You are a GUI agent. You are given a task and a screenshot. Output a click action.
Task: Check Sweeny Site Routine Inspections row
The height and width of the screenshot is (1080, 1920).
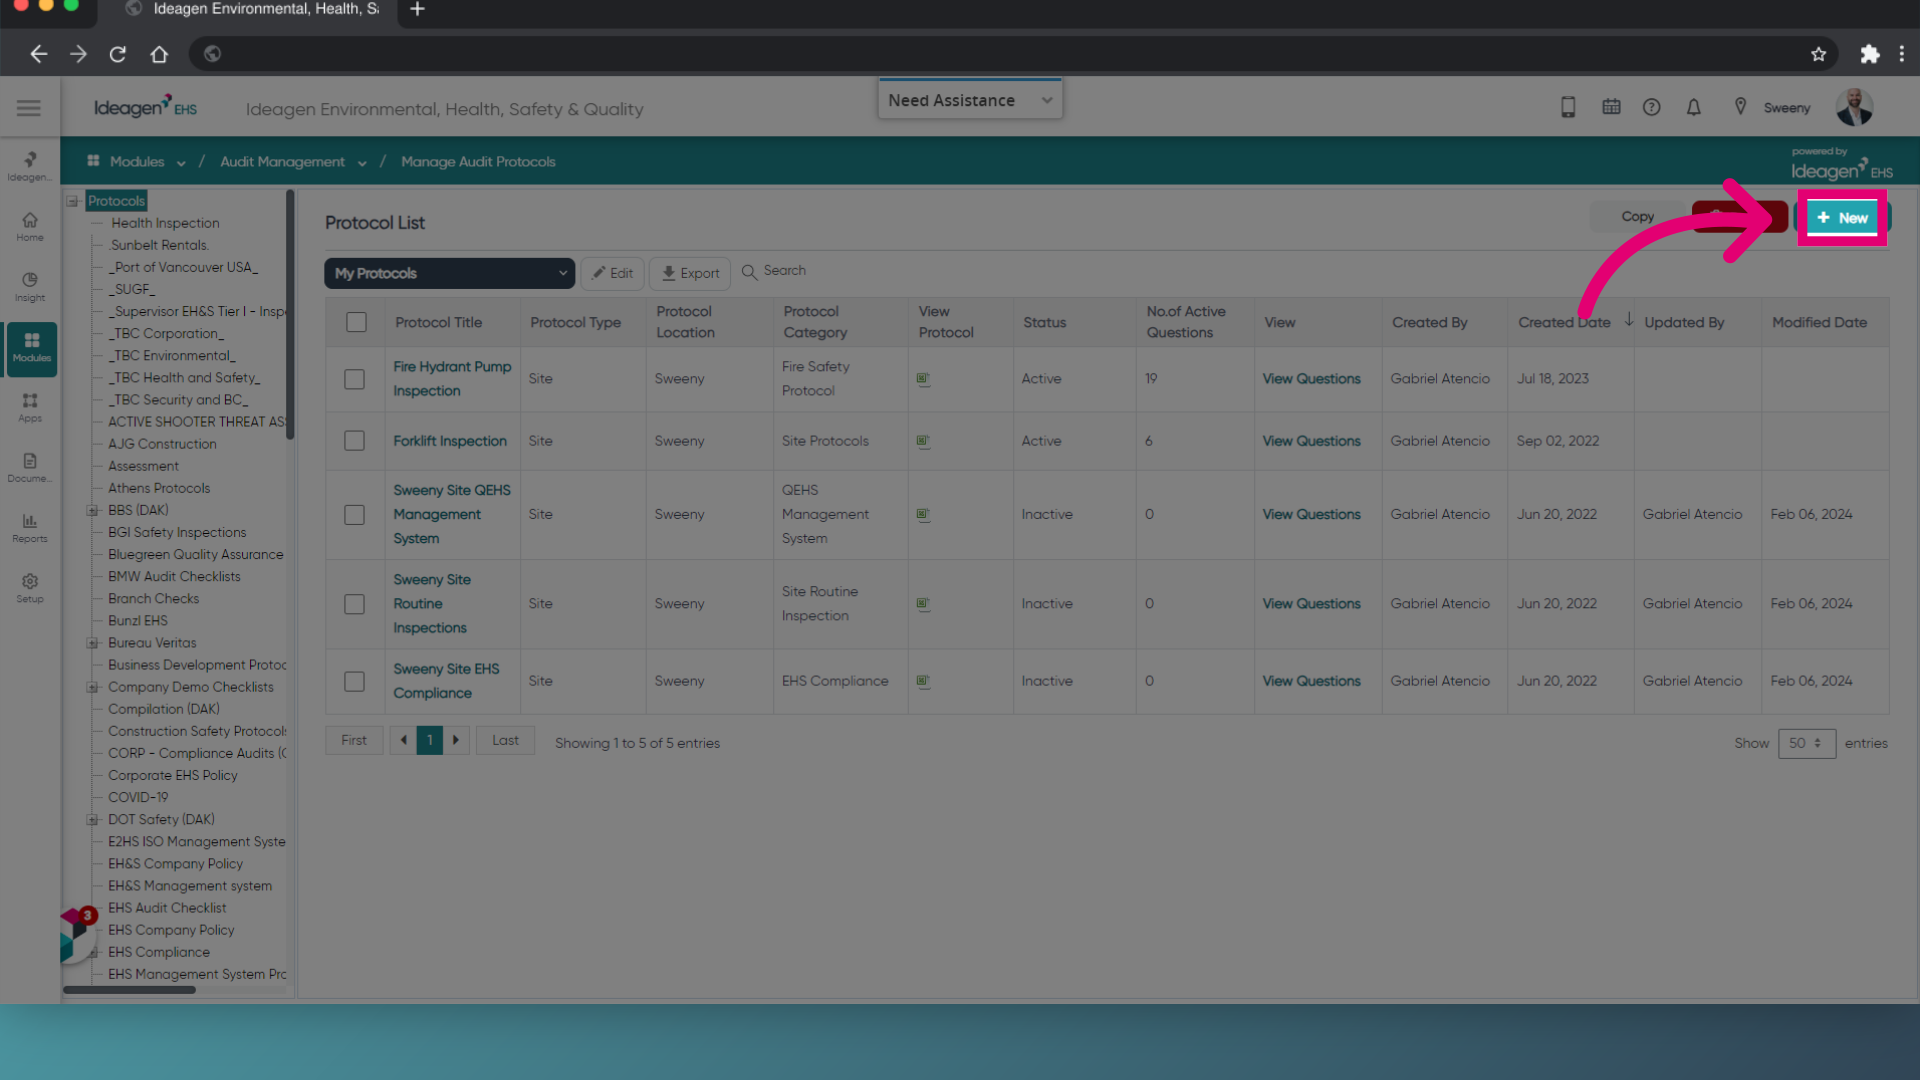[354, 604]
